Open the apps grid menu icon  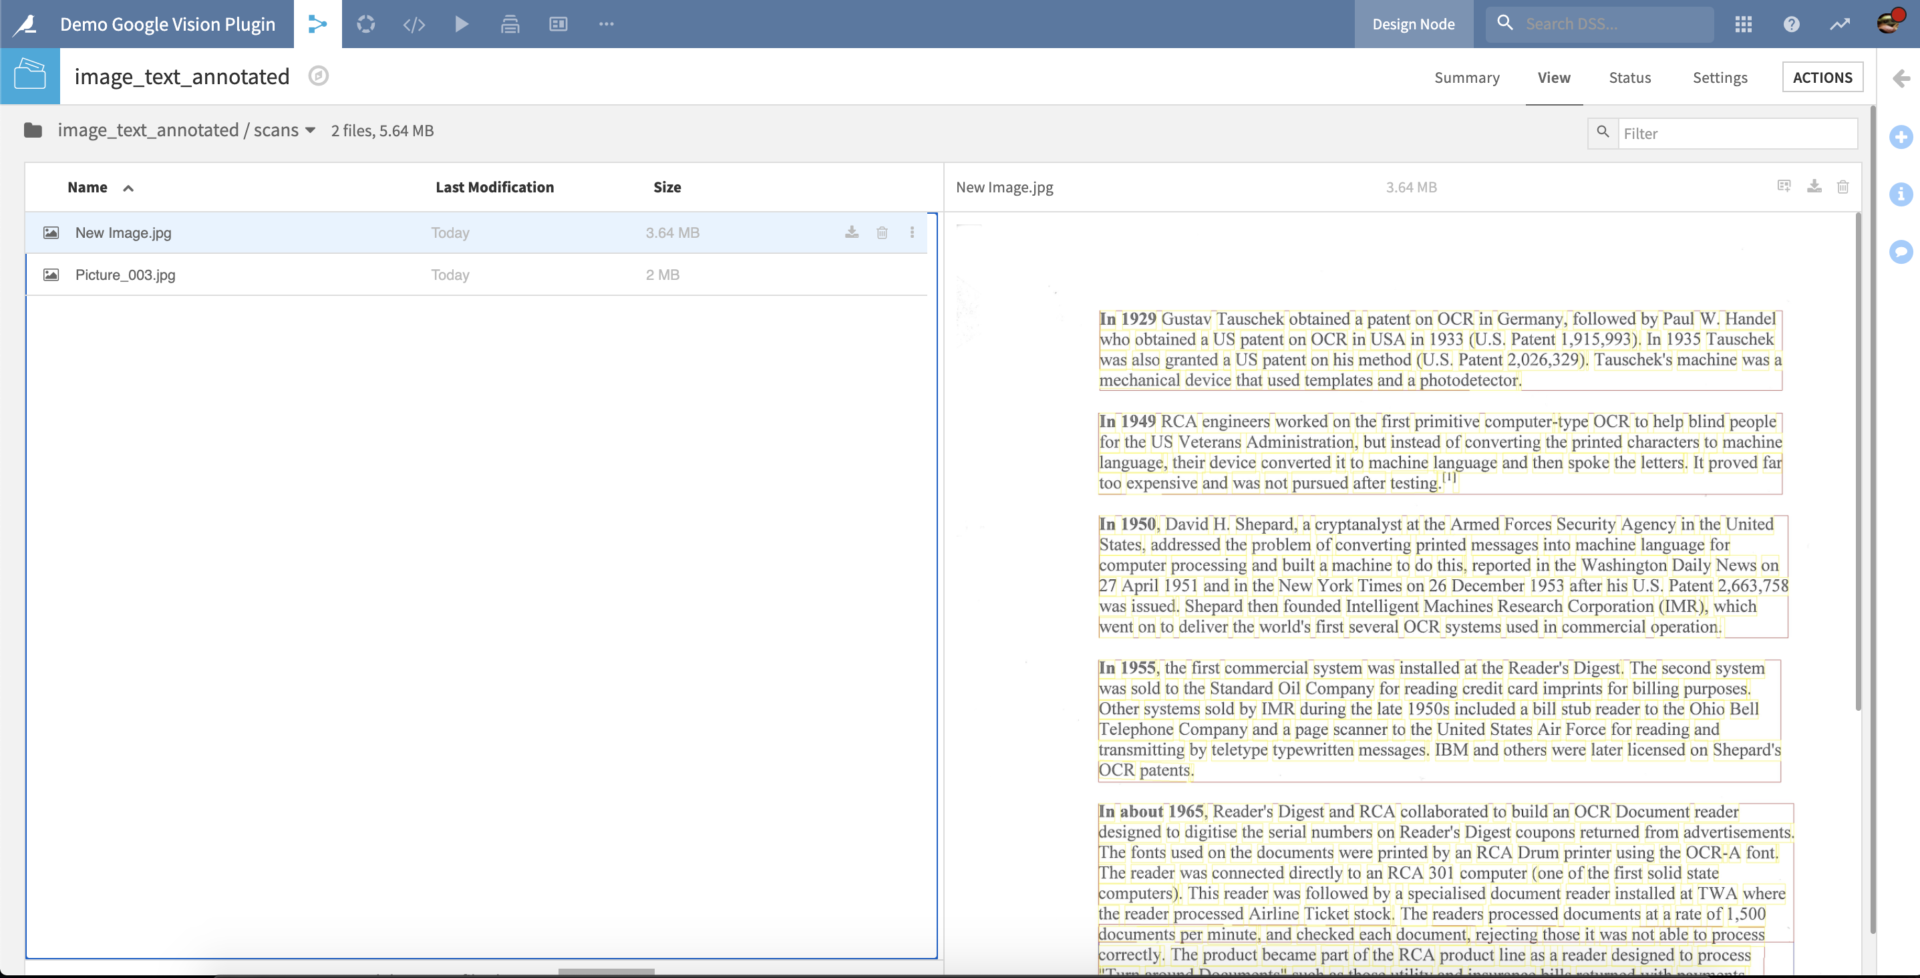pyautogui.click(x=1743, y=24)
